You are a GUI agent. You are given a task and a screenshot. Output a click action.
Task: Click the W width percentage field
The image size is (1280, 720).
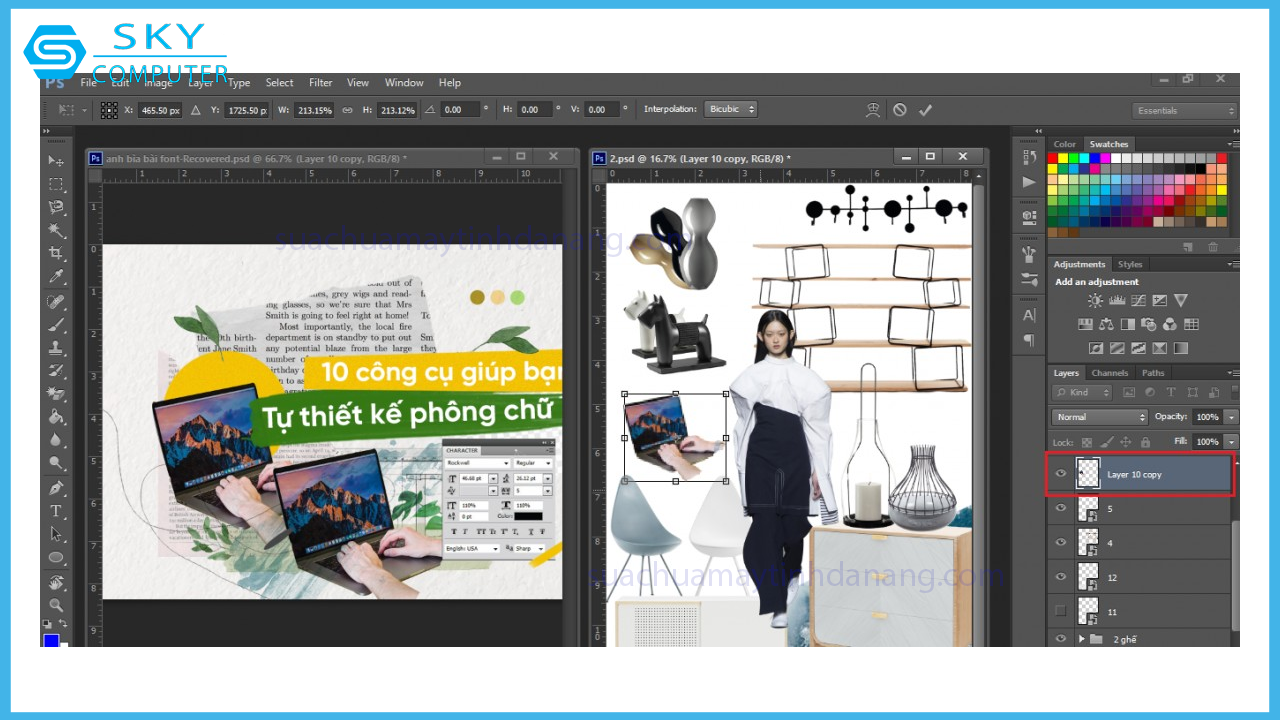(314, 110)
